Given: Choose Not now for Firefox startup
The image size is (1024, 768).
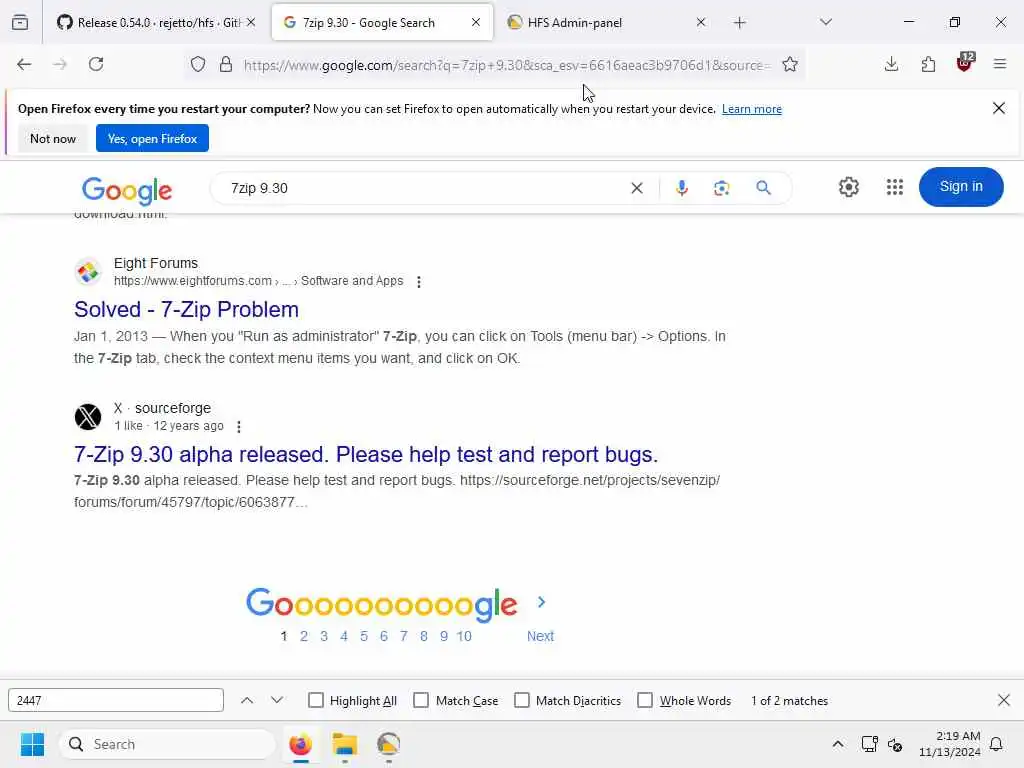Looking at the screenshot, I should coord(53,138).
